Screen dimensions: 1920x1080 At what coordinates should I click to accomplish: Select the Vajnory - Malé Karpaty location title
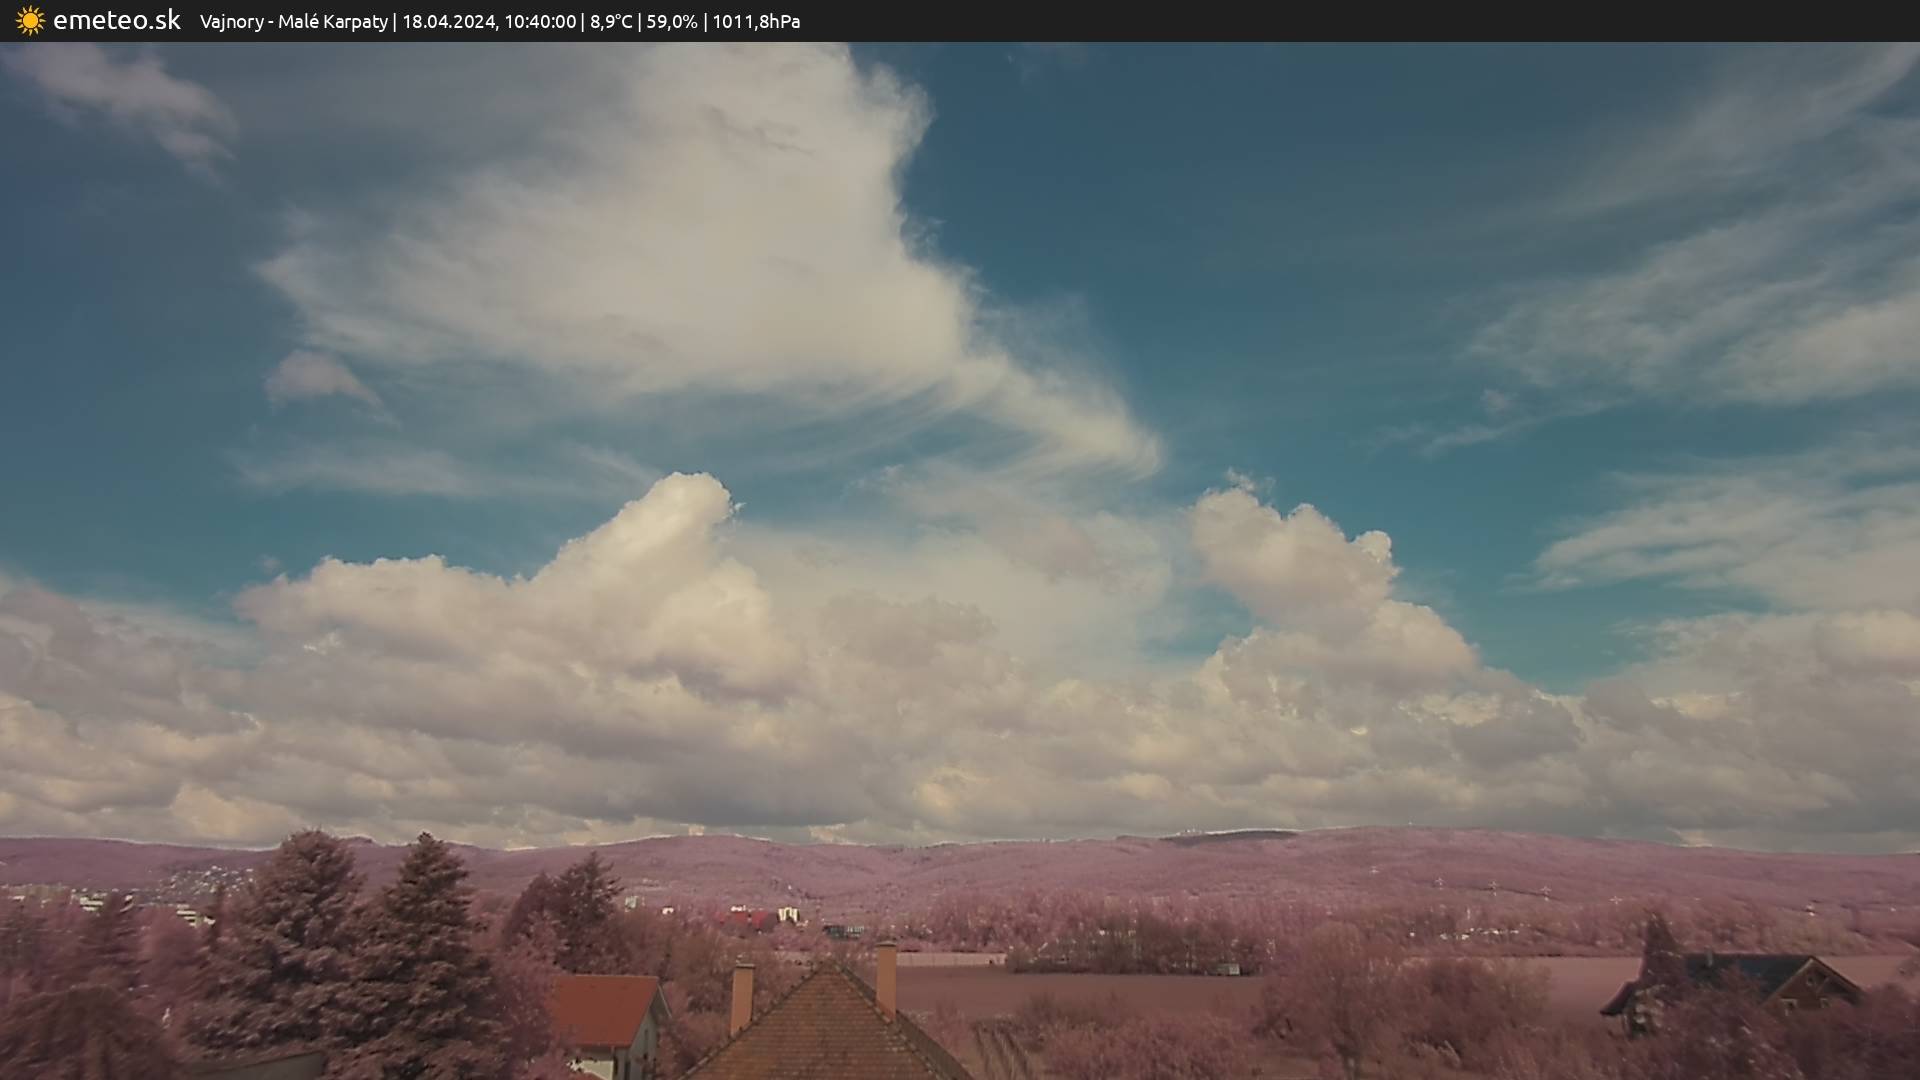point(293,22)
